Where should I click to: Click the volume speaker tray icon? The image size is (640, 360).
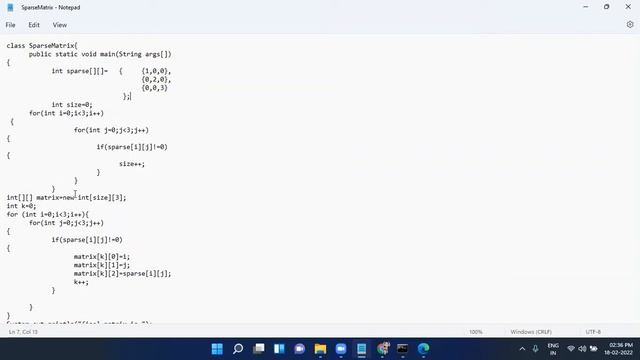pyautogui.click(x=582, y=349)
